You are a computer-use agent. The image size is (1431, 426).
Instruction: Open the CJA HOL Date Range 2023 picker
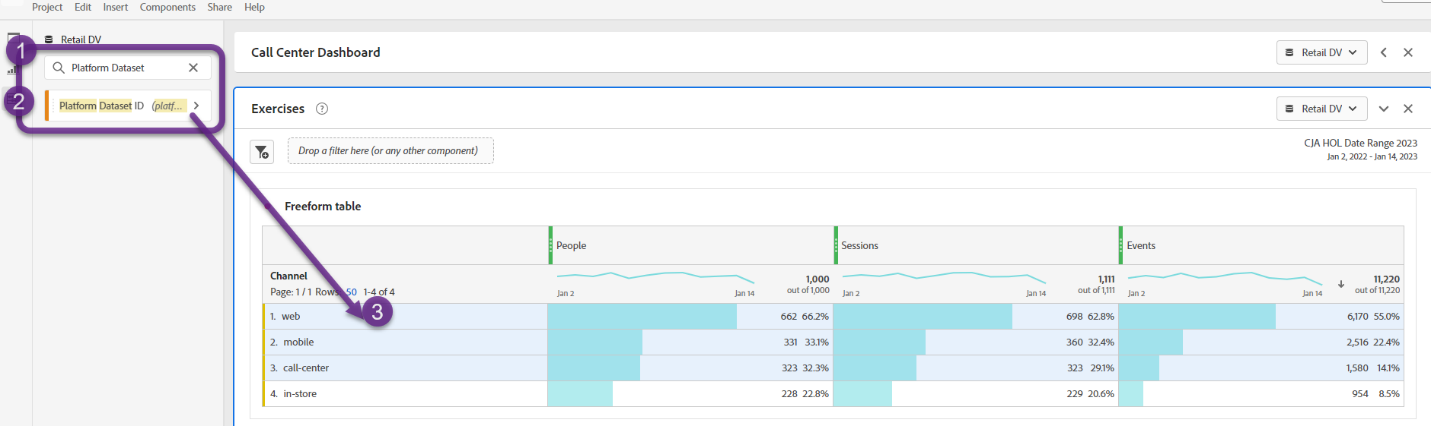click(1360, 150)
